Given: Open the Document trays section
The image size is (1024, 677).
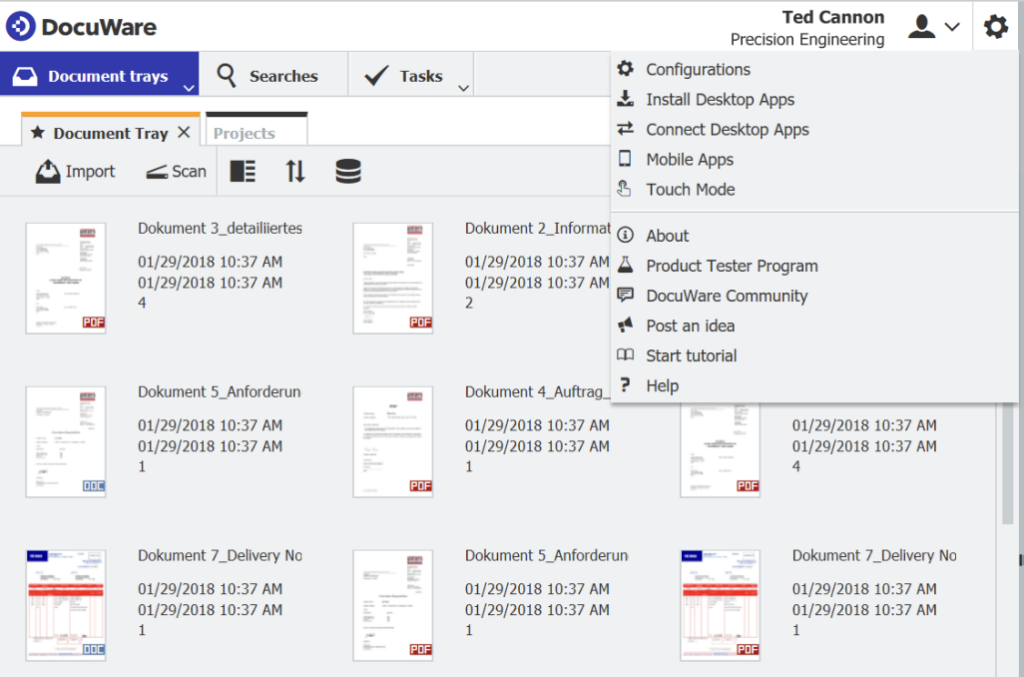Looking at the screenshot, I should pos(99,76).
